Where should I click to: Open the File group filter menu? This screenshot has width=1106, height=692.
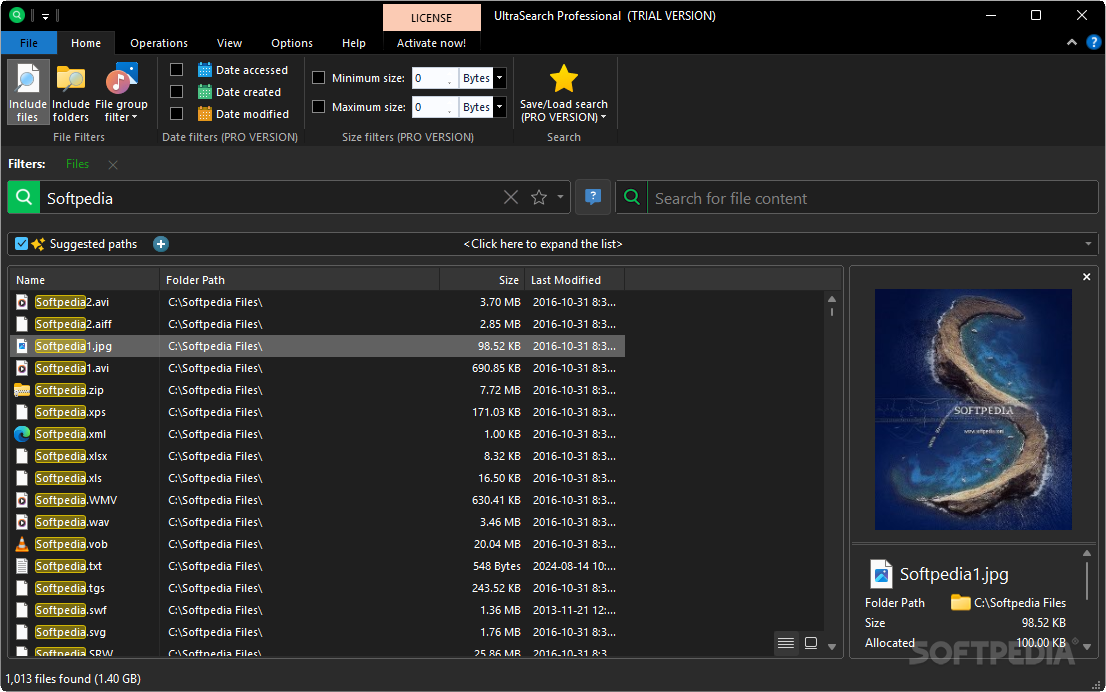pos(121,92)
